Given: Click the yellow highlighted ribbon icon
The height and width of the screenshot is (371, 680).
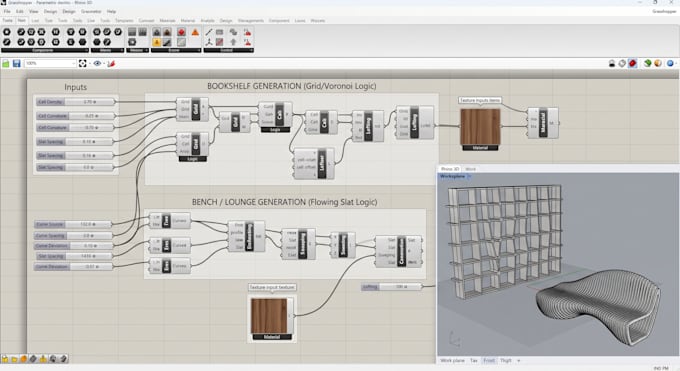Looking at the screenshot, I should (x=157, y=42).
